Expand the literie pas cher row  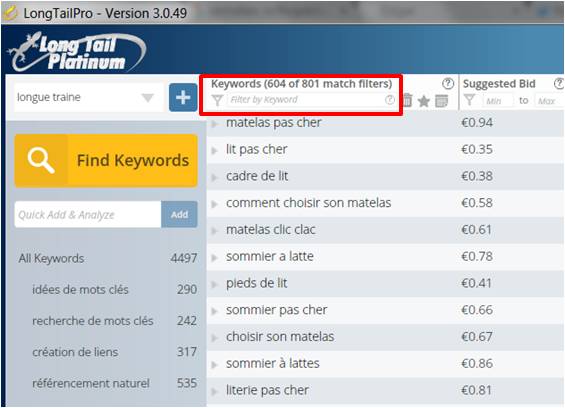coord(215,391)
